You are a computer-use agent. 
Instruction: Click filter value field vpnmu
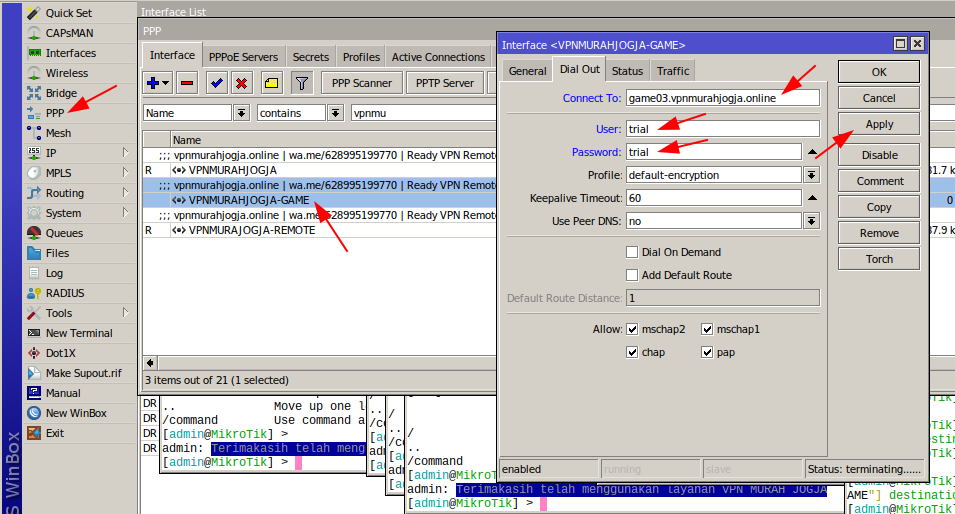[x=424, y=113]
